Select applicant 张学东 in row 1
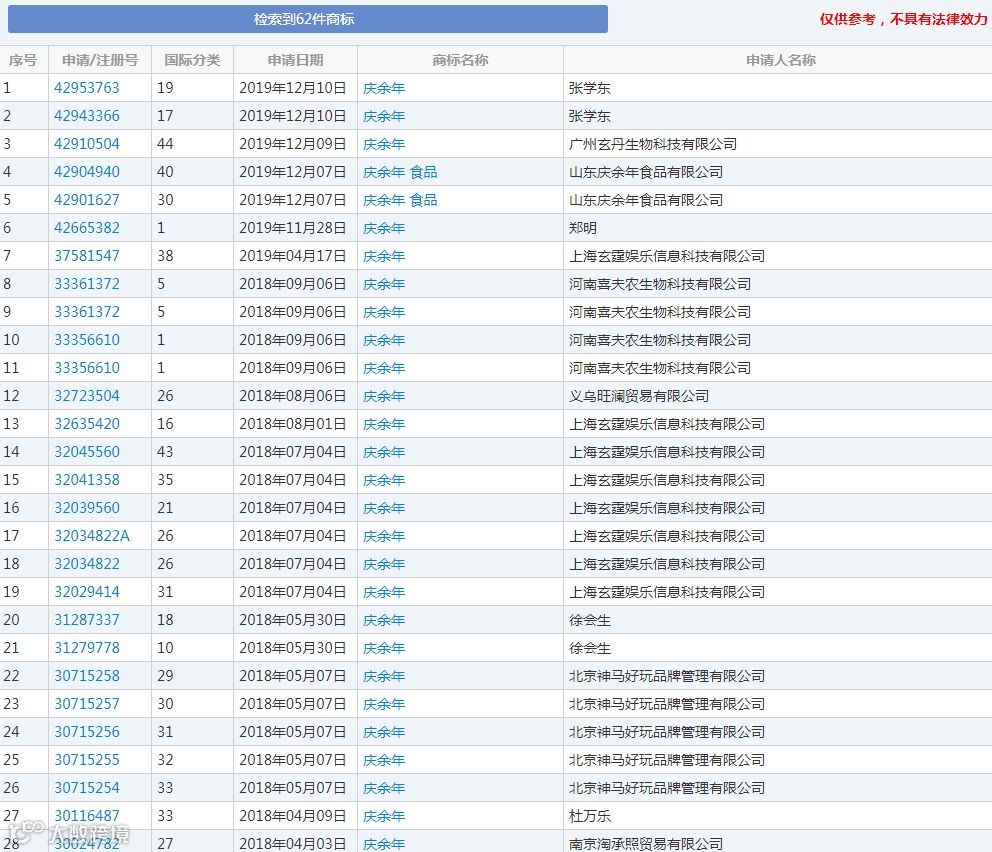 point(590,88)
